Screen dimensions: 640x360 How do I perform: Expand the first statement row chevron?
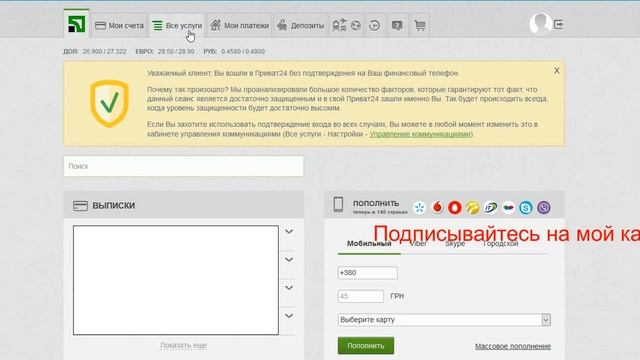click(x=289, y=231)
